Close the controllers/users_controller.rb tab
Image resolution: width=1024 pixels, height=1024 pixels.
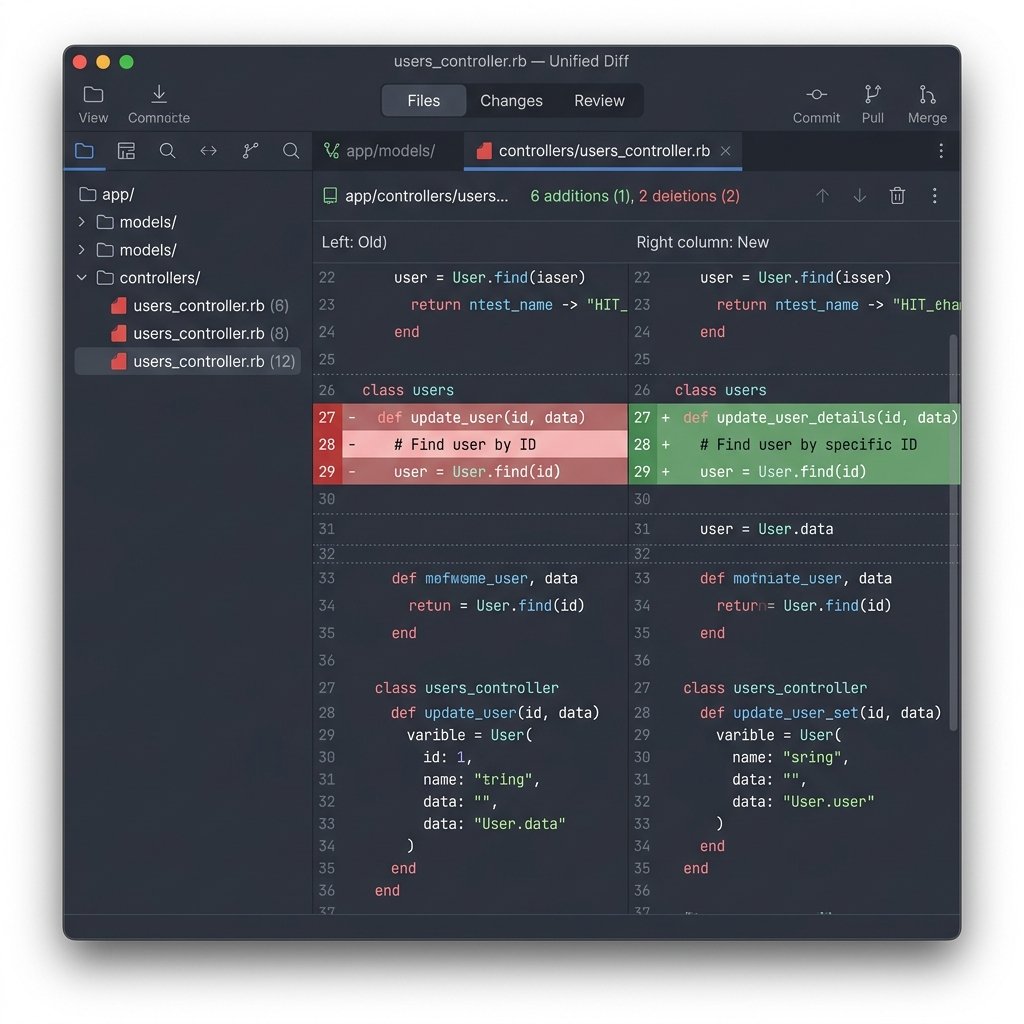[x=725, y=151]
